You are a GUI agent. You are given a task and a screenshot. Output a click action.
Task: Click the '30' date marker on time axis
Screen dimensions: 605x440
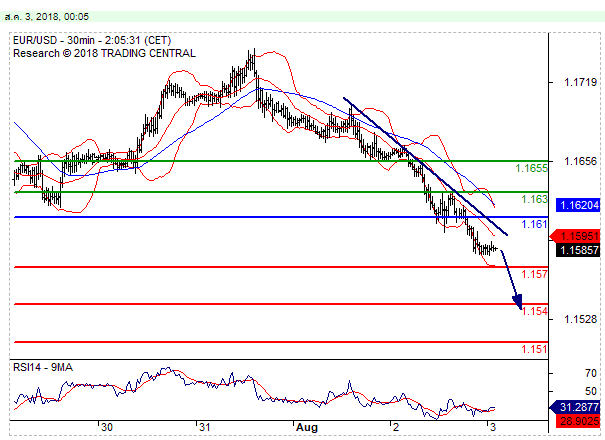(106, 427)
